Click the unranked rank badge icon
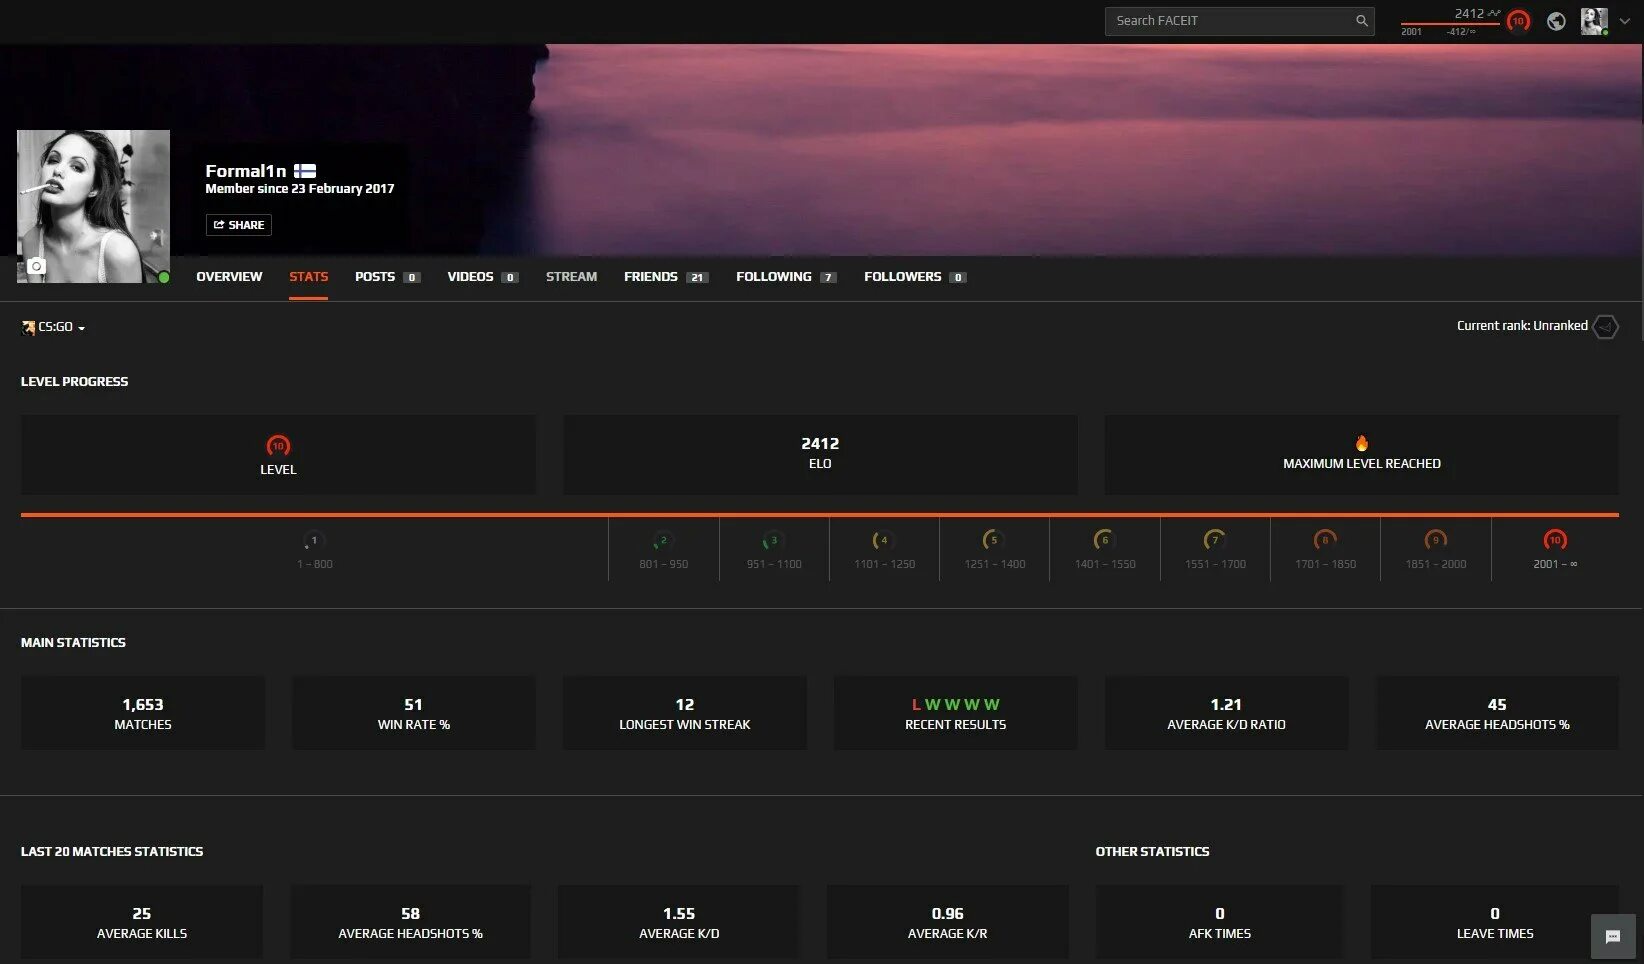 (1606, 326)
